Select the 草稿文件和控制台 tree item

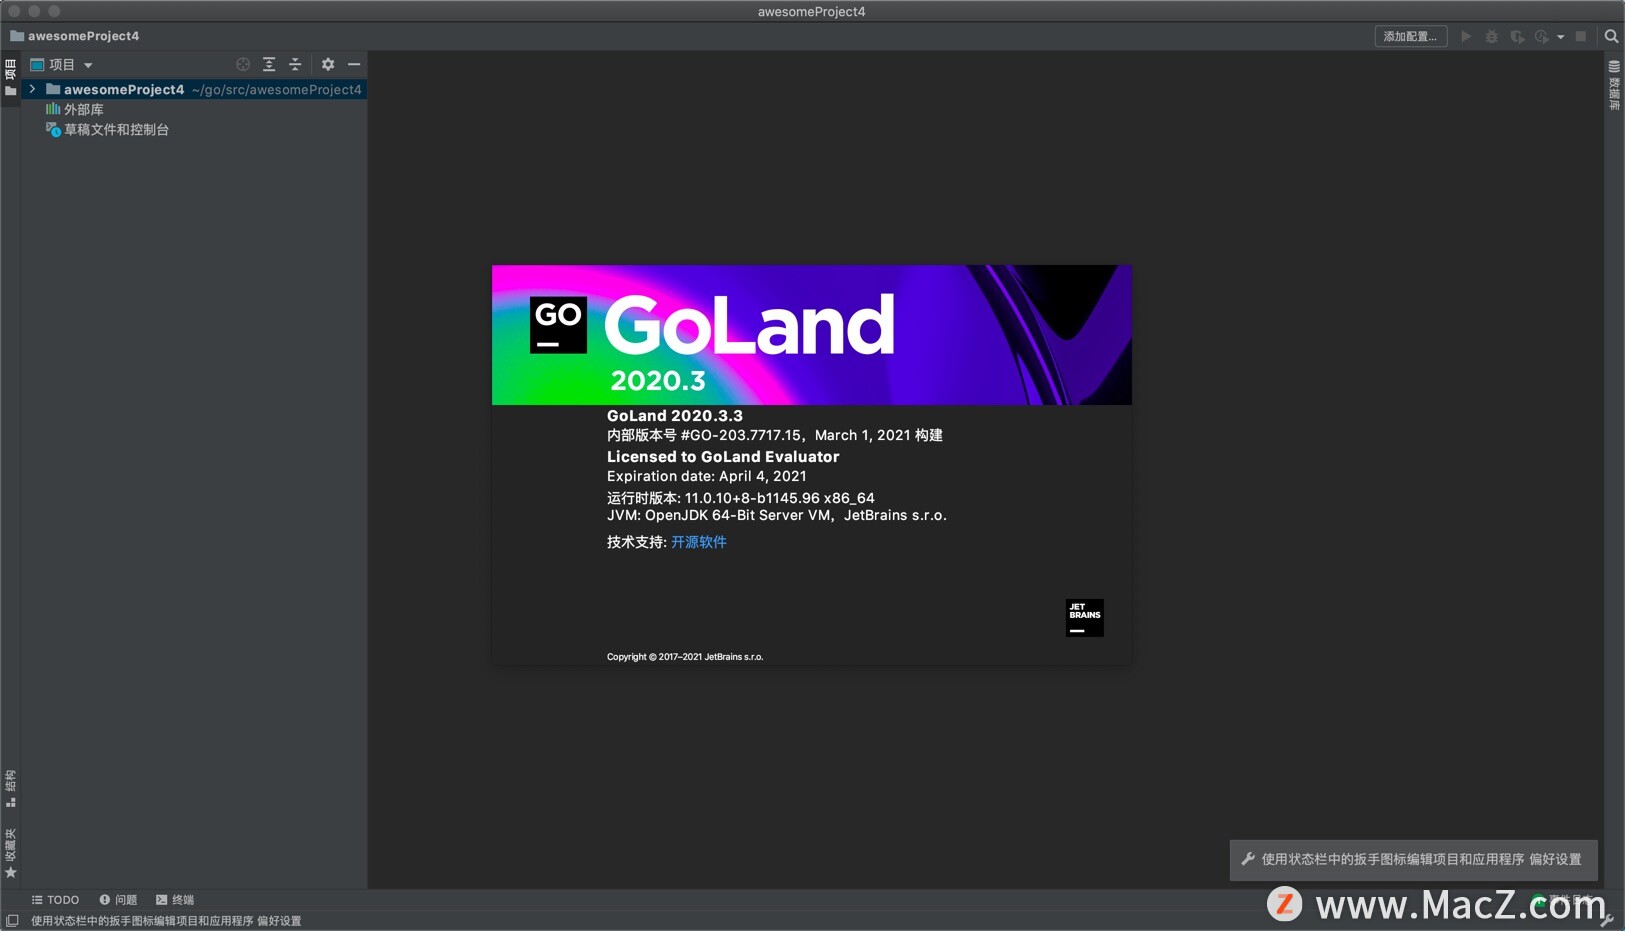click(107, 129)
